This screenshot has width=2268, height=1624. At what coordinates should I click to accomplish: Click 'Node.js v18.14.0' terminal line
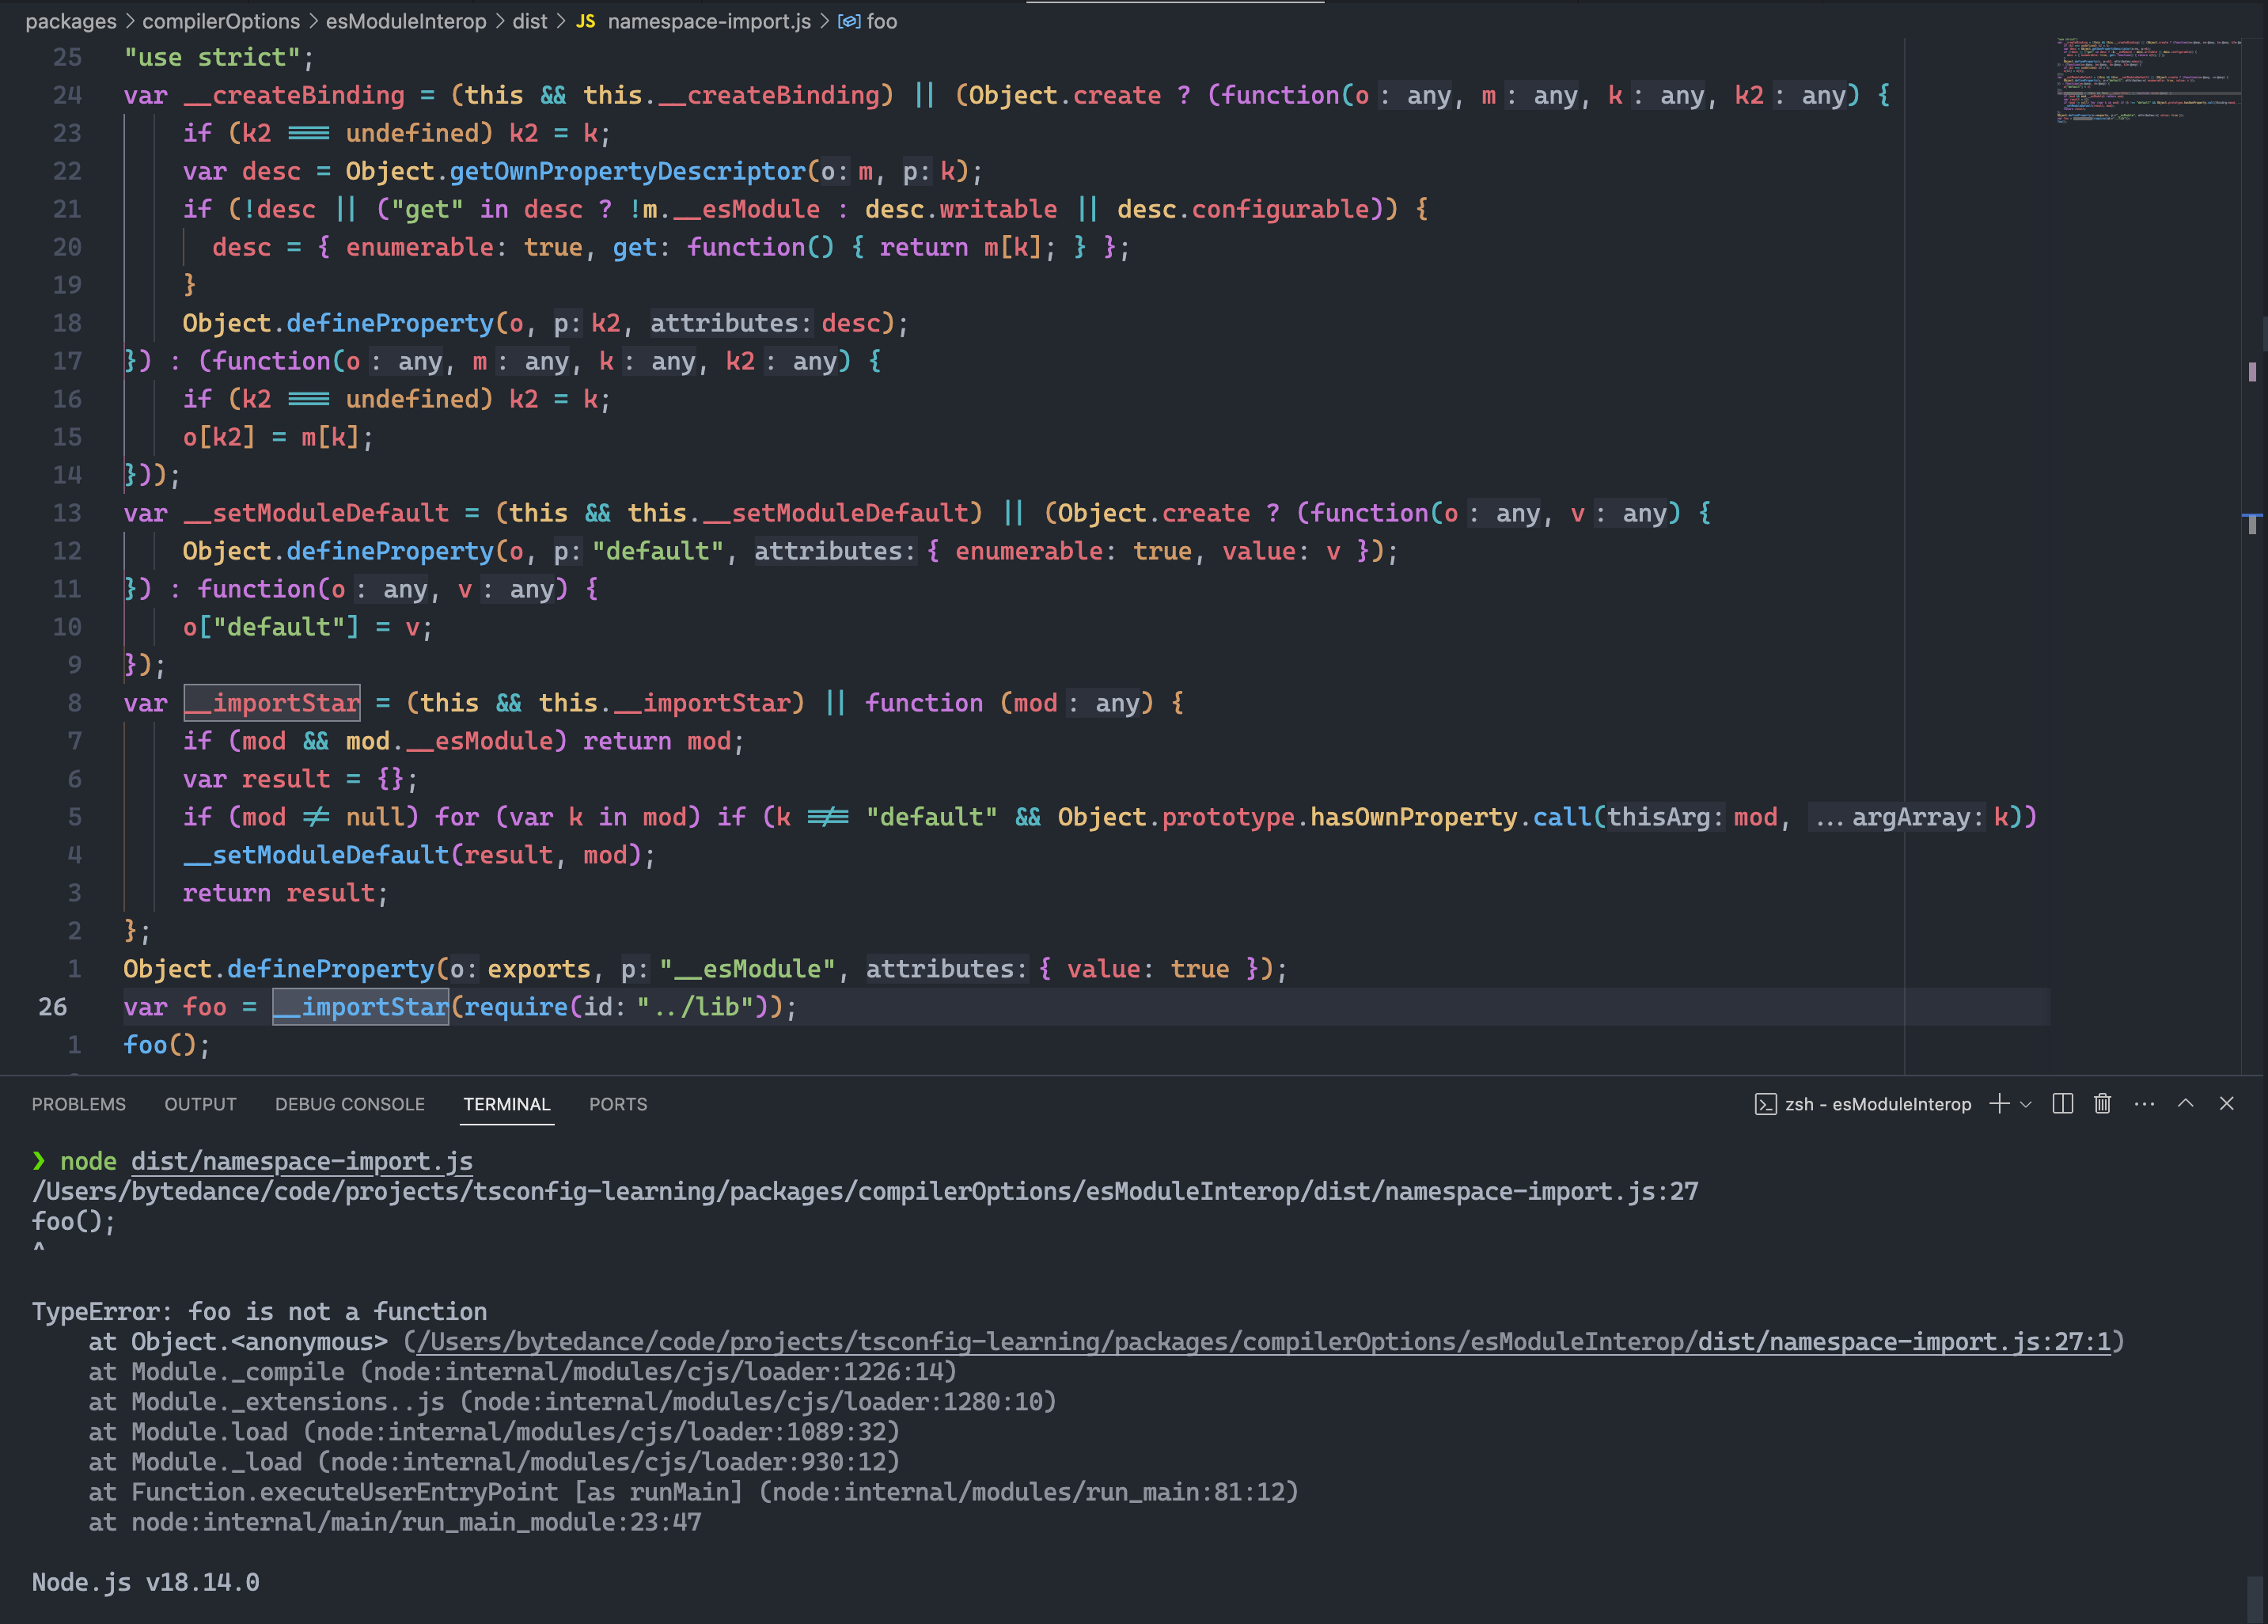tap(146, 1582)
